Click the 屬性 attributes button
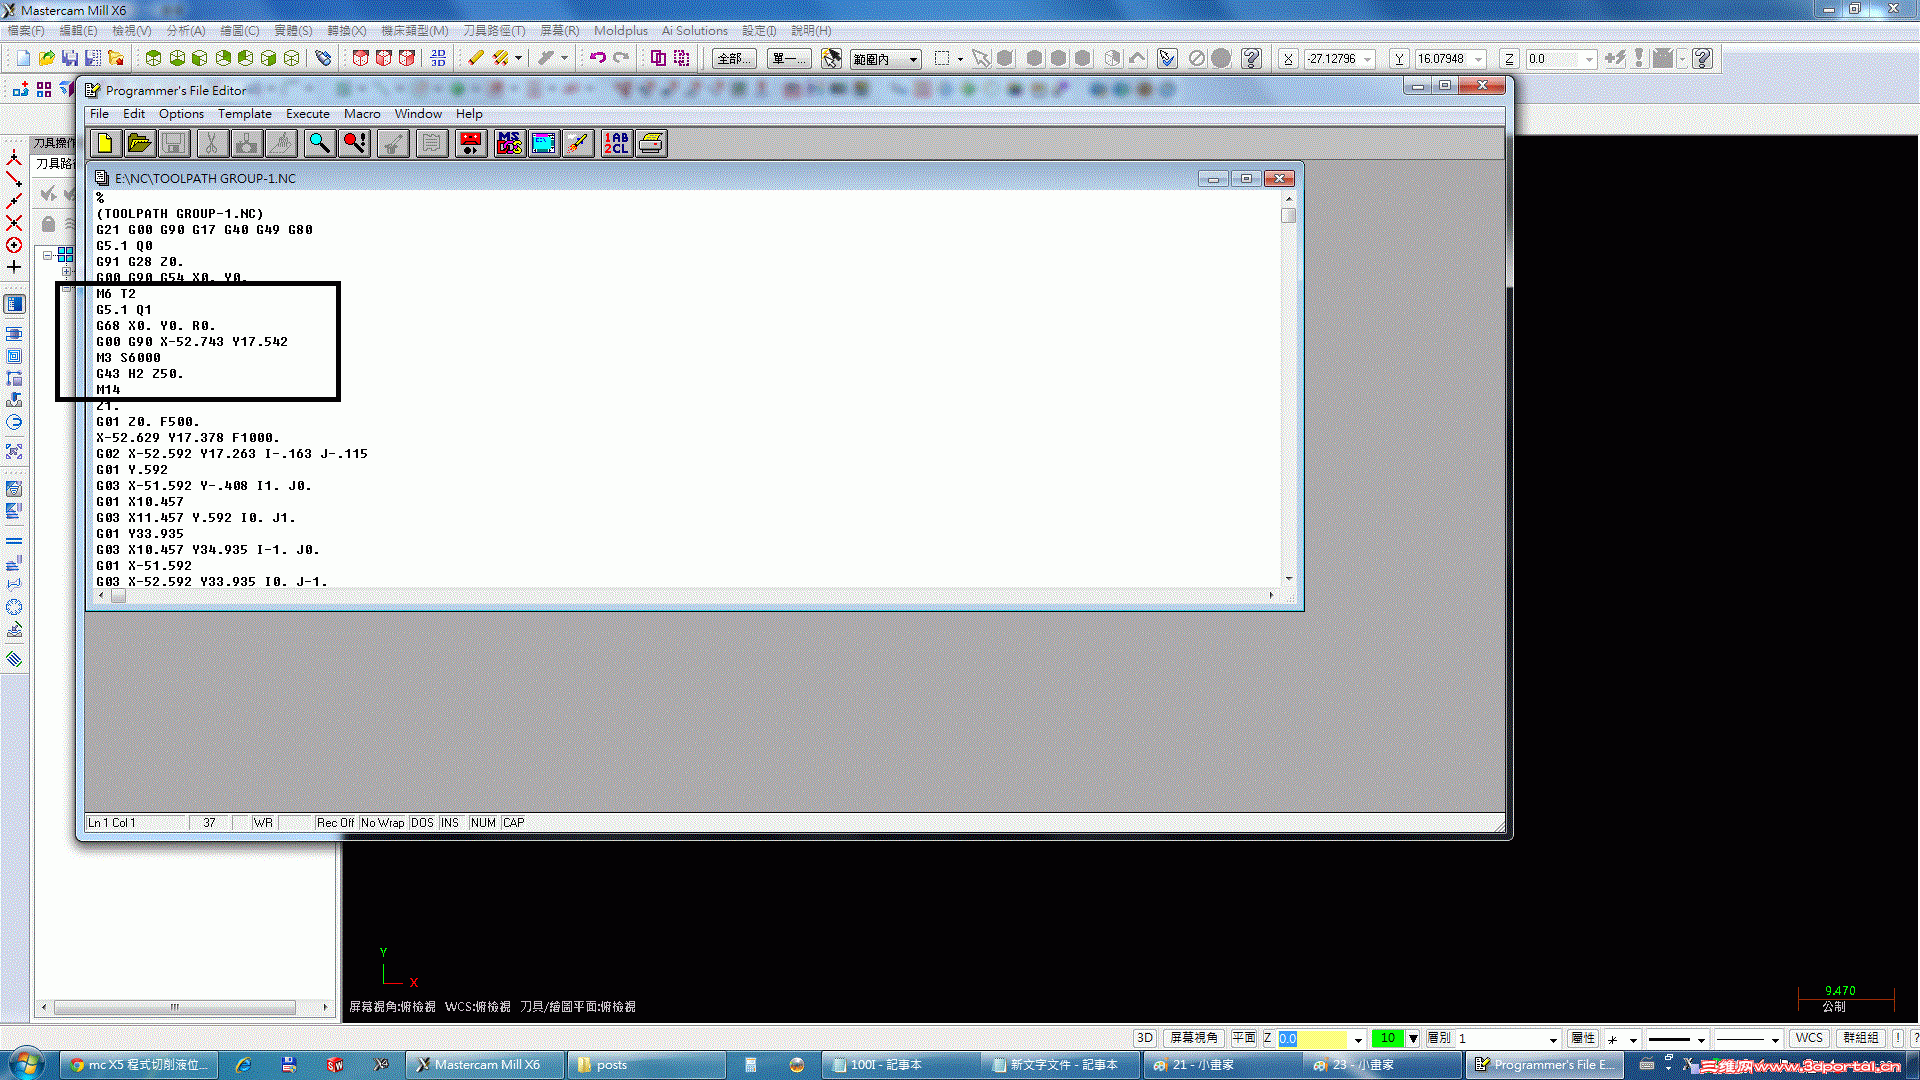This screenshot has height=1080, width=1920. [1582, 1038]
